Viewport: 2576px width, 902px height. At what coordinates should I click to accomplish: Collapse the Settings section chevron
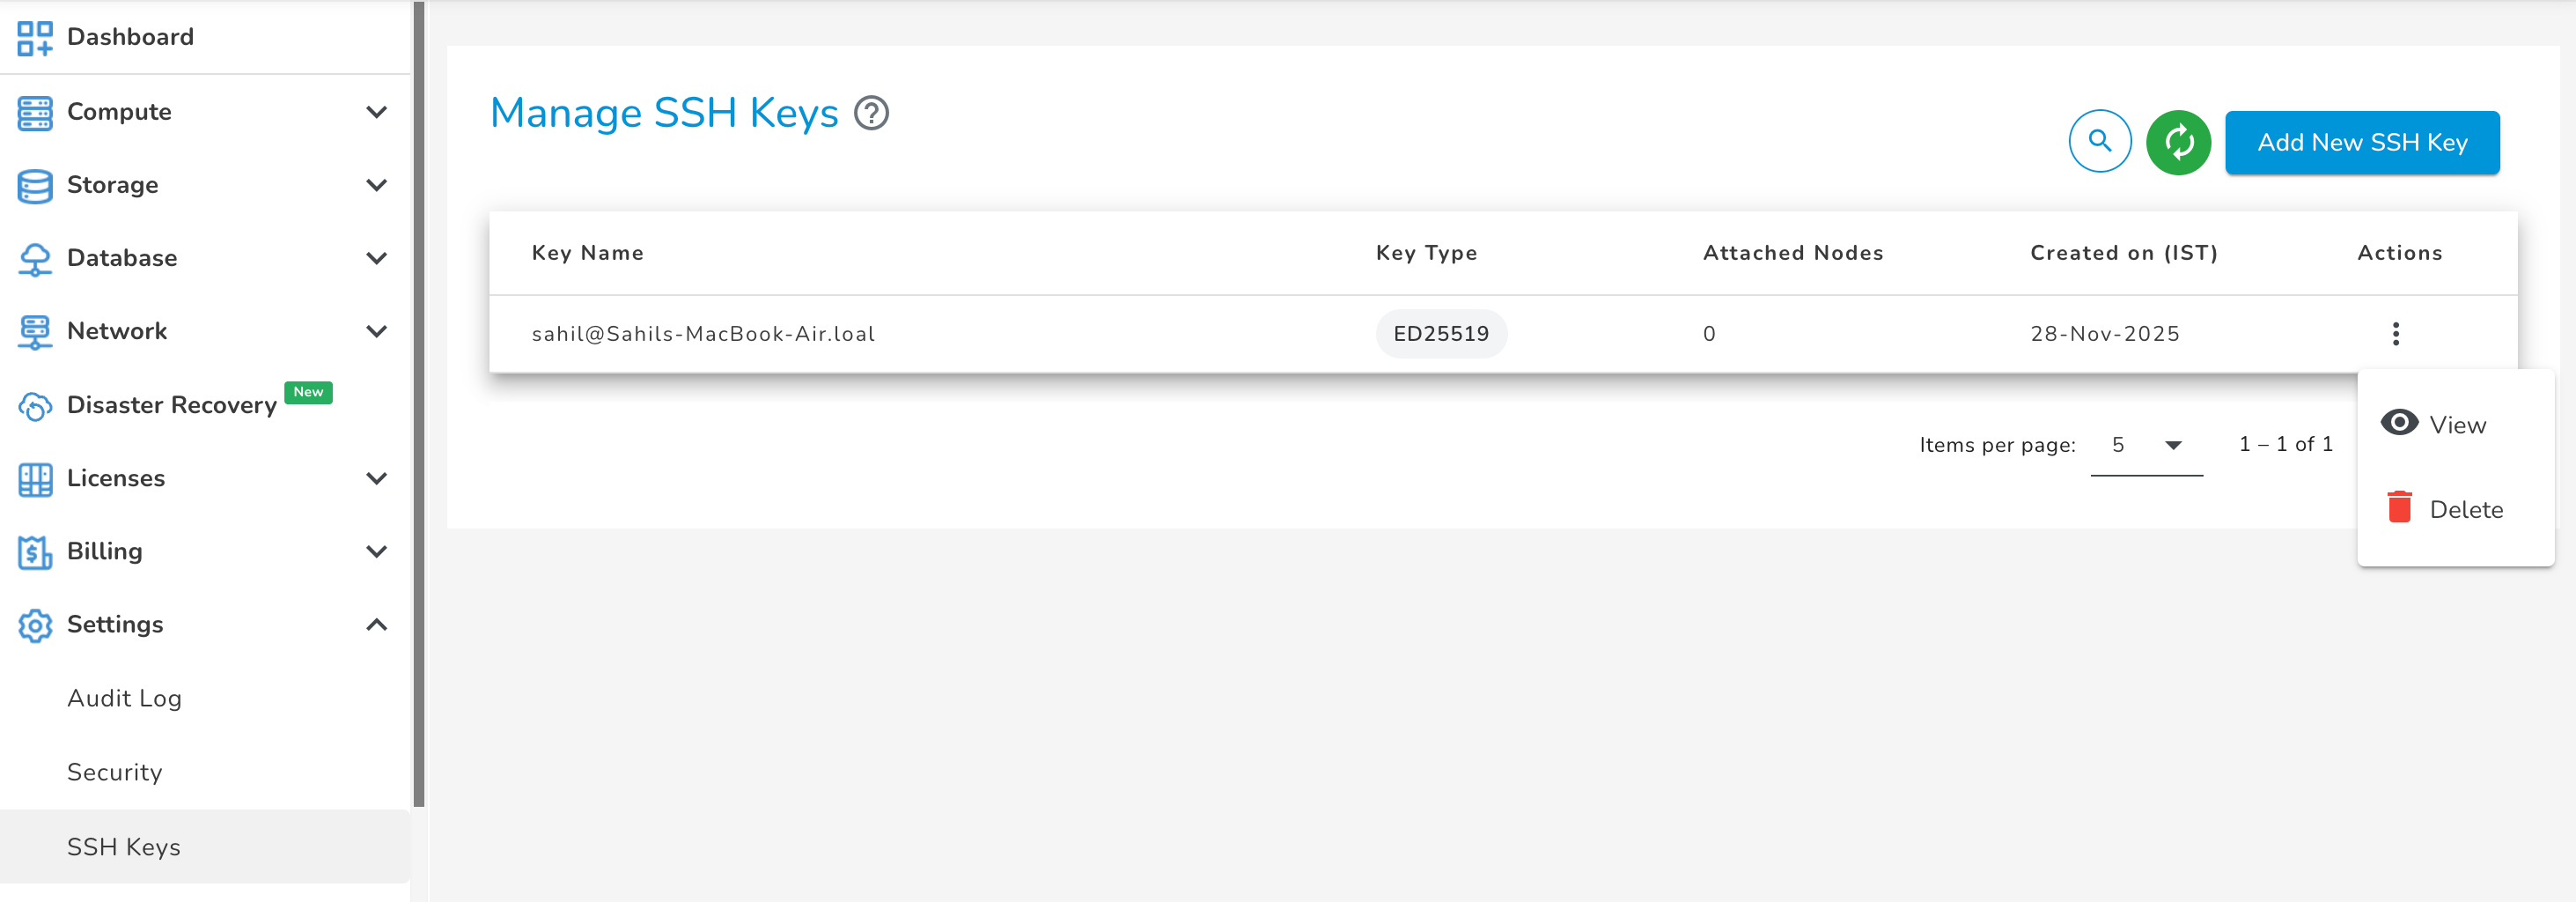[376, 625]
